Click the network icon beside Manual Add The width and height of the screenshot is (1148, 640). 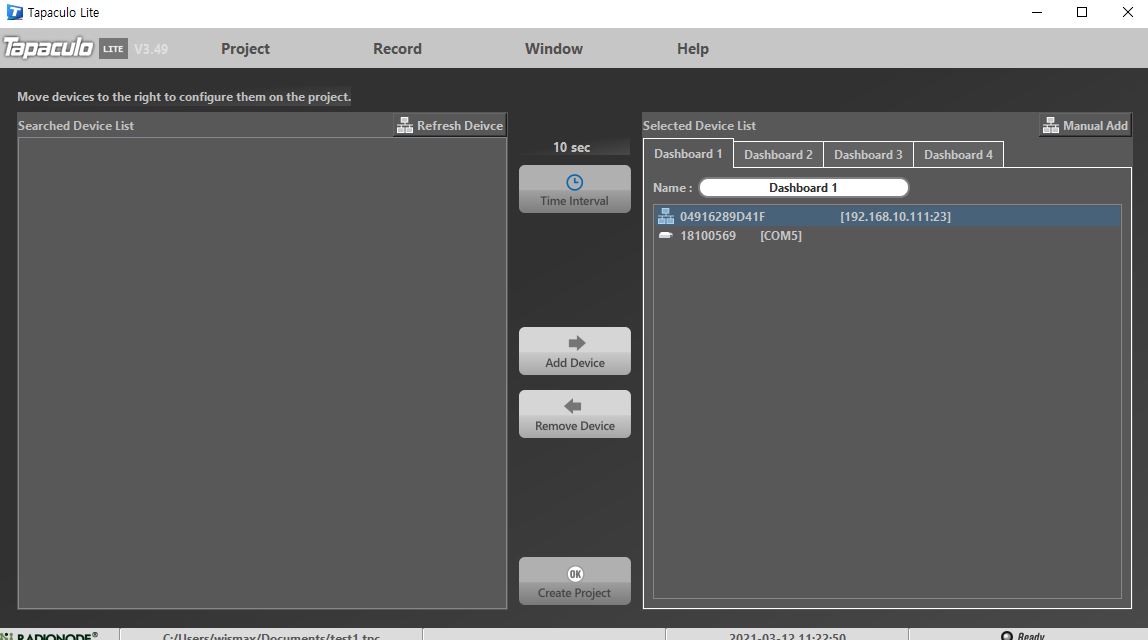tap(1051, 126)
